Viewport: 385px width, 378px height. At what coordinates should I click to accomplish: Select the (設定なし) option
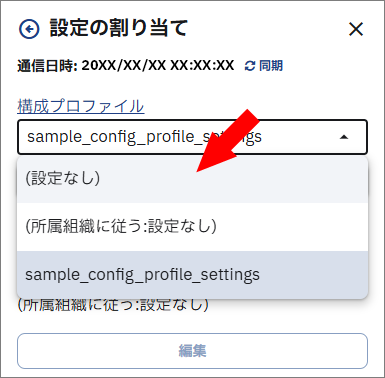192,179
